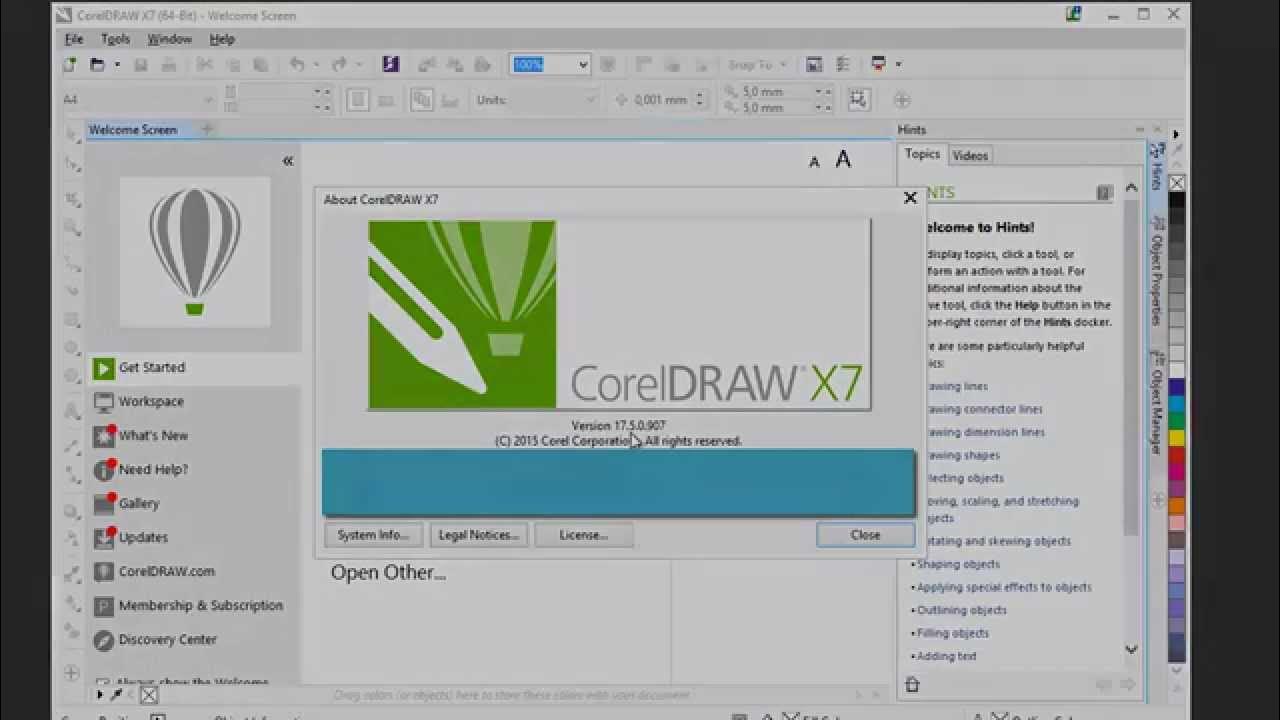
Task: Click the Help book icon in Hints docker
Action: coord(1104,192)
